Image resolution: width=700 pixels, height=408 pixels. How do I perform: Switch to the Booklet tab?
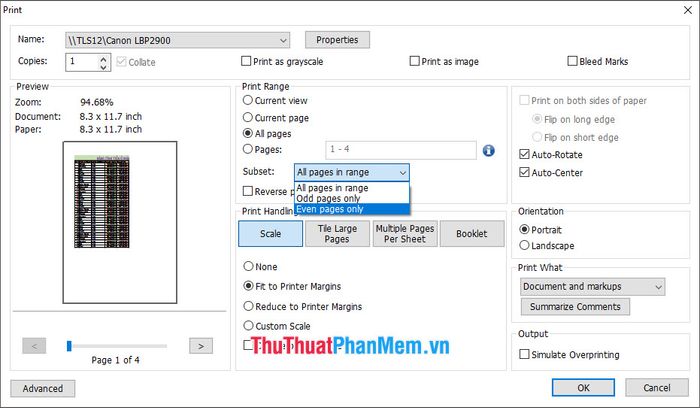point(472,233)
